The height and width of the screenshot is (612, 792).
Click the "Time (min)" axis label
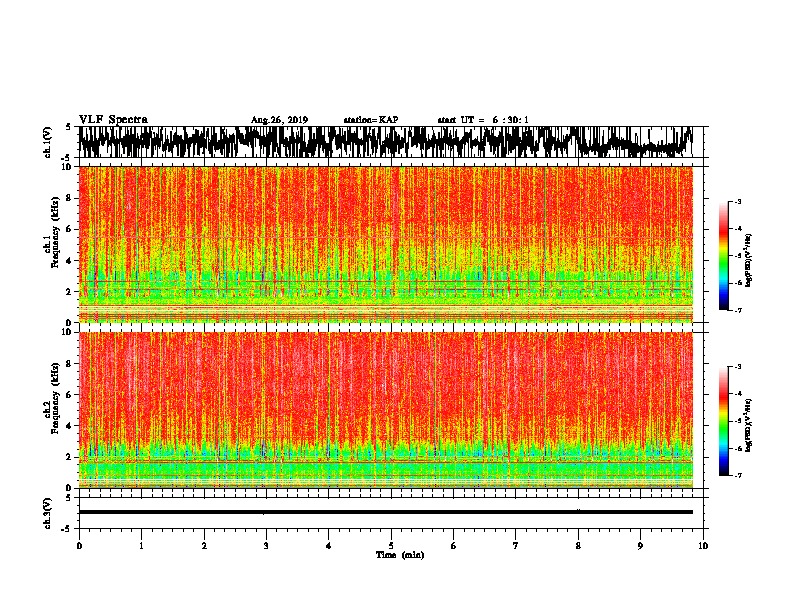400,555
